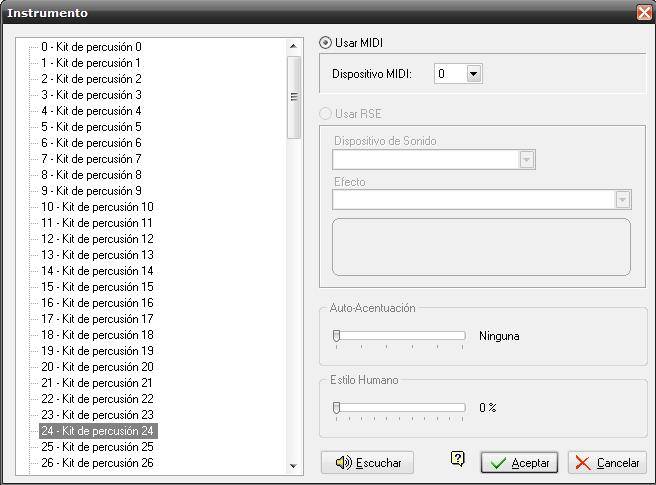Viewport: 656px width, 485px height.
Task: Click the instrument list scroll down arrow
Action: pos(293,466)
